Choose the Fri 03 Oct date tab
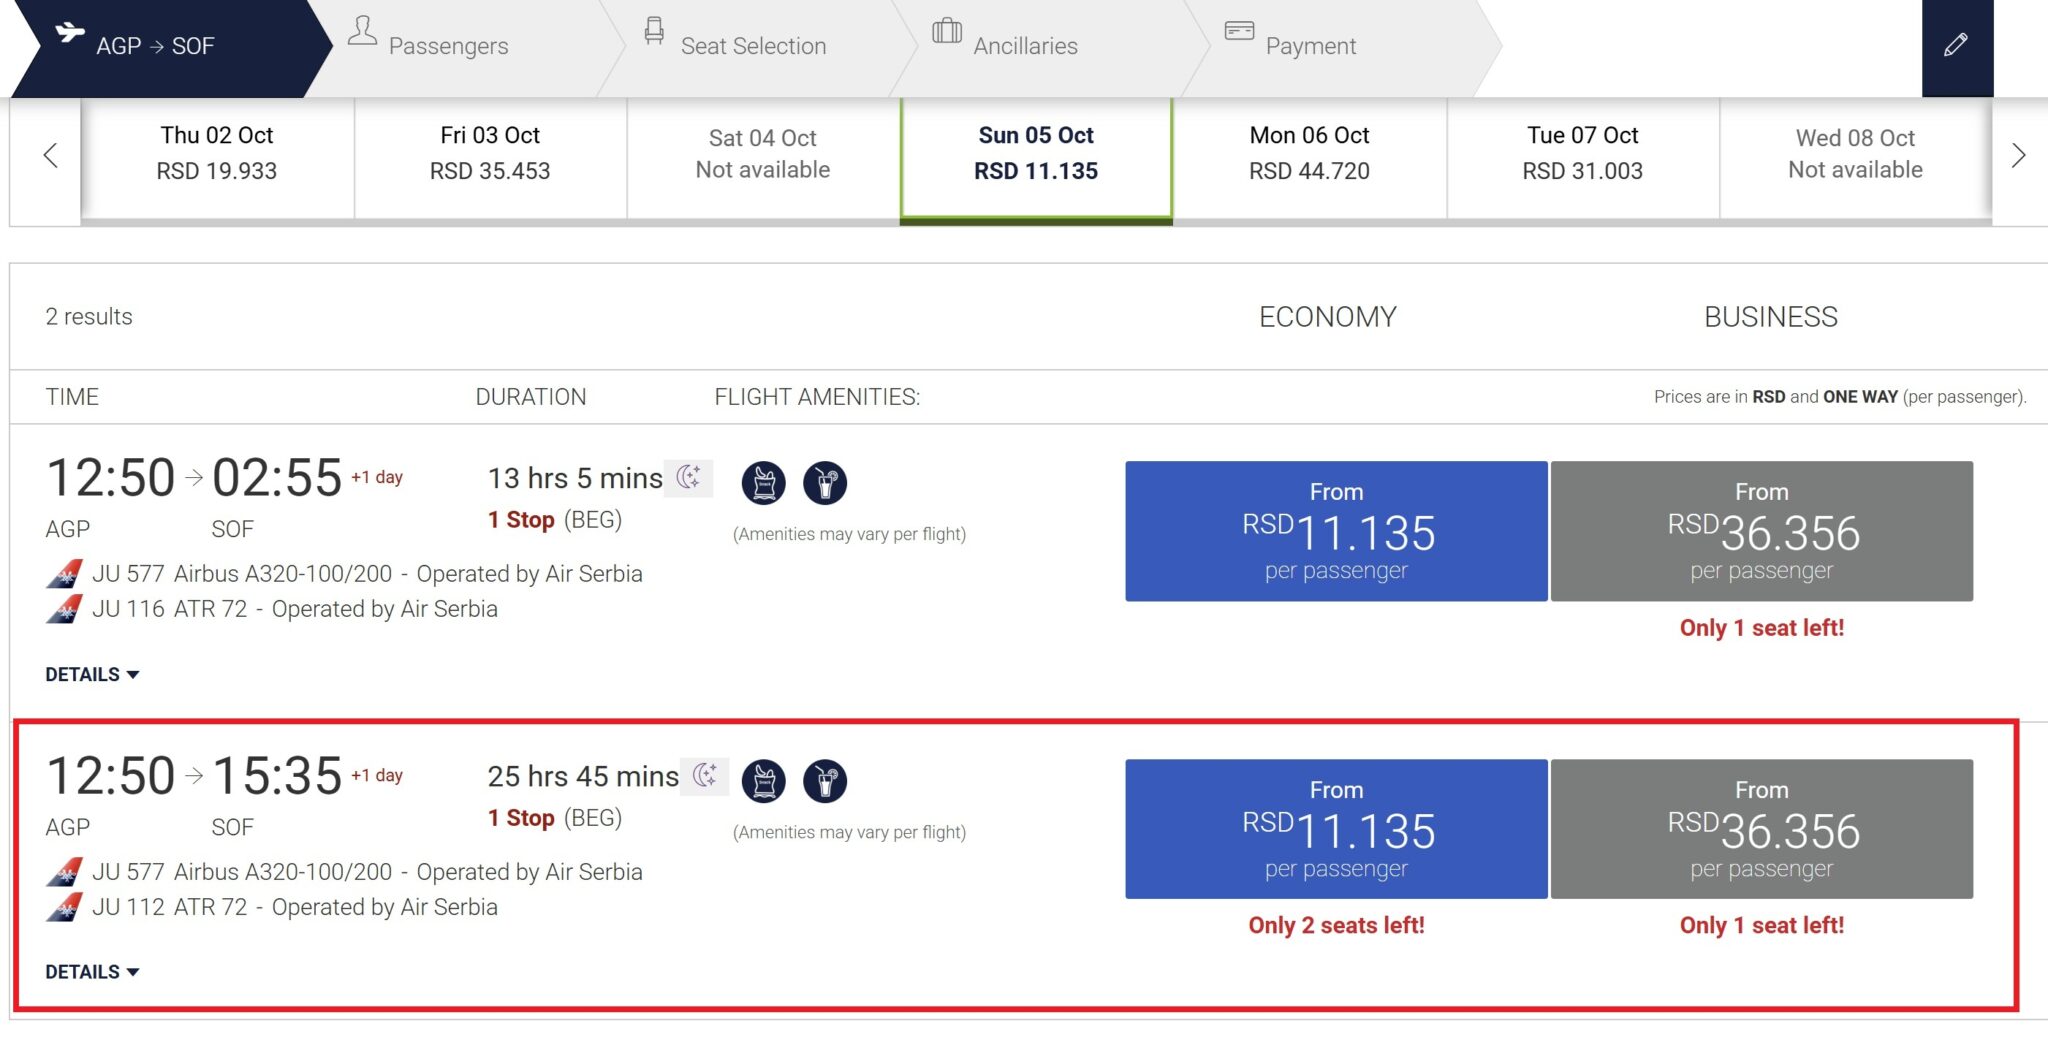This screenshot has width=2048, height=1048. click(x=490, y=154)
